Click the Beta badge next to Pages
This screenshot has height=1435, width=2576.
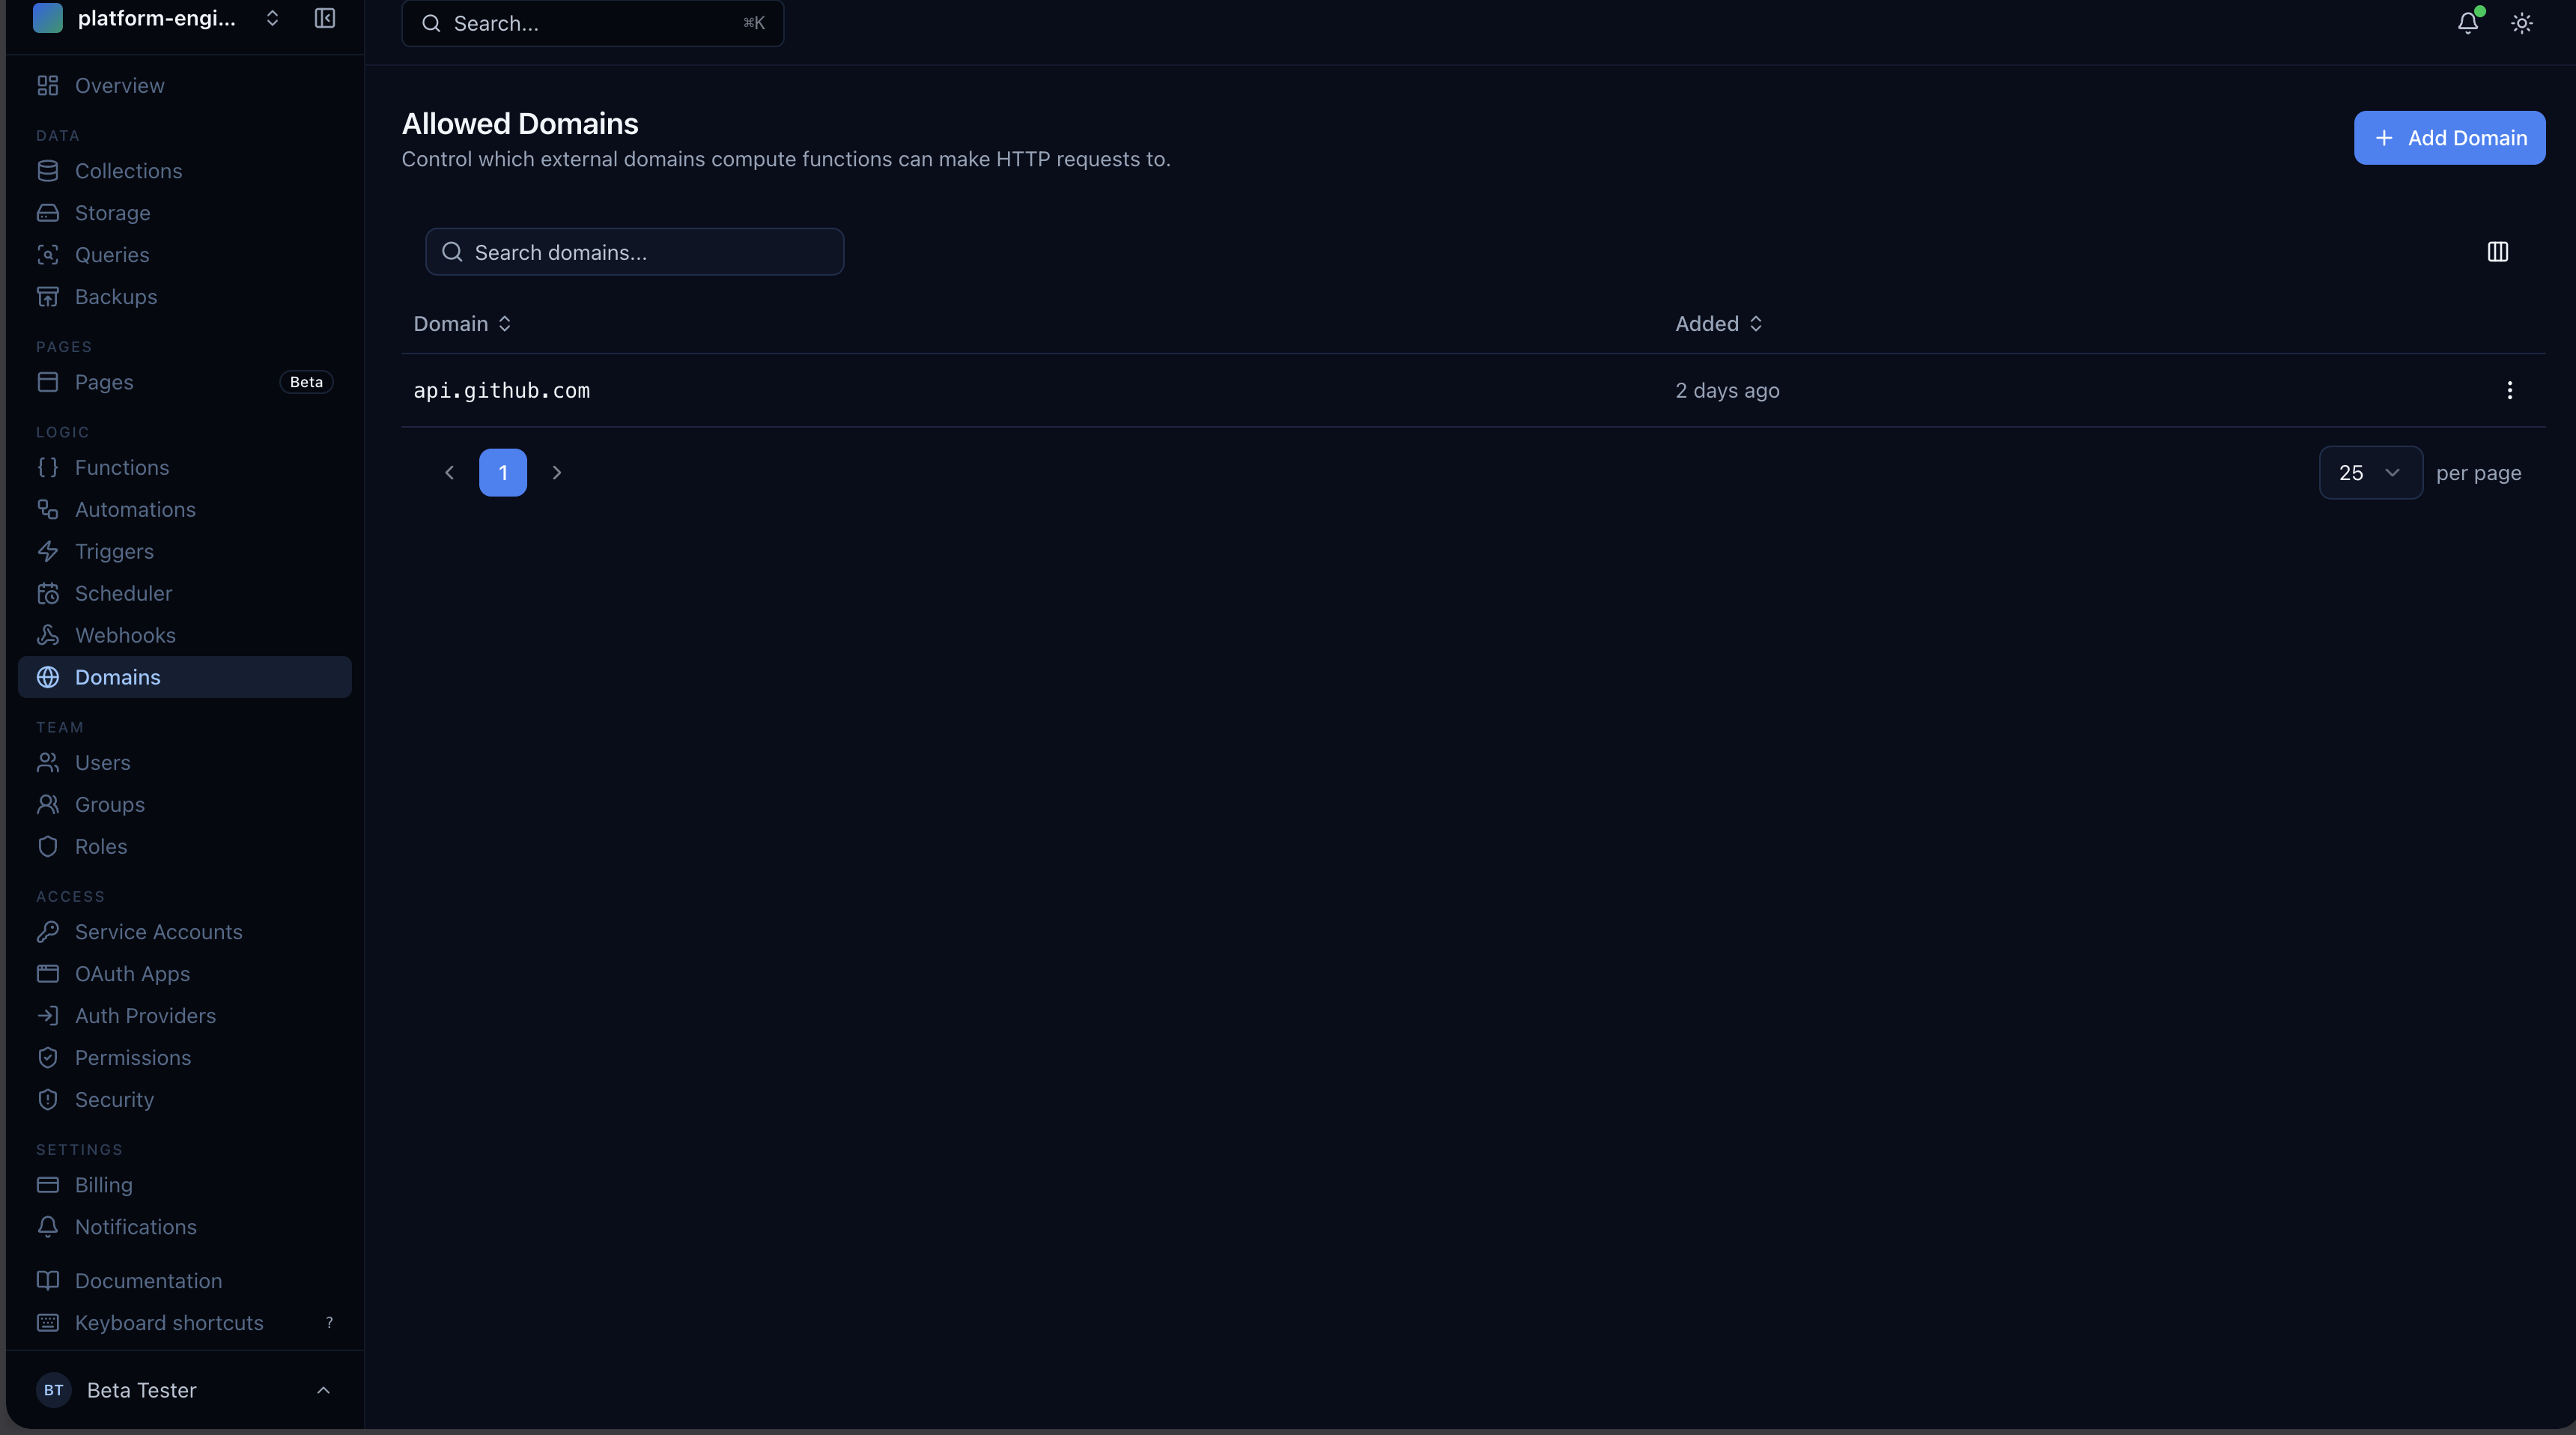coord(306,382)
